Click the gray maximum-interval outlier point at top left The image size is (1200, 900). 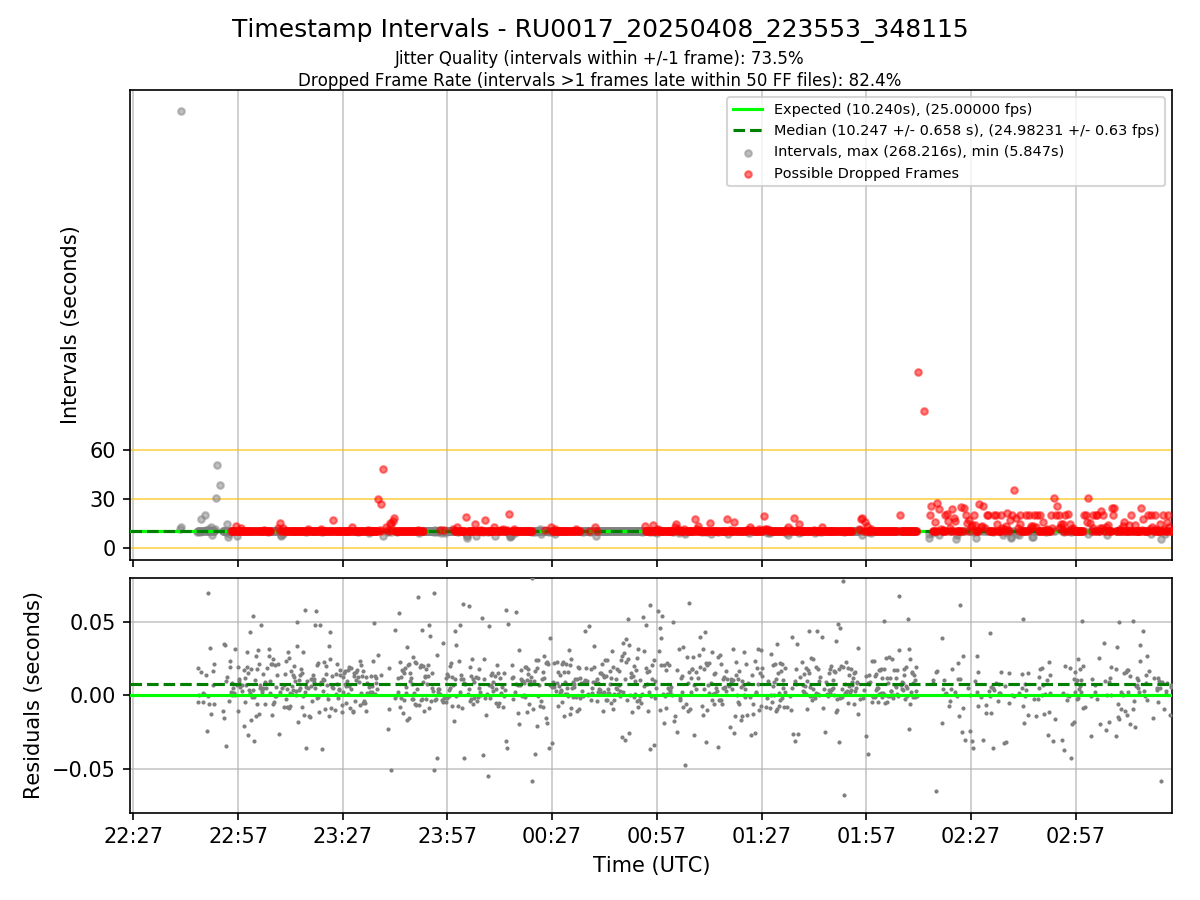(x=181, y=111)
